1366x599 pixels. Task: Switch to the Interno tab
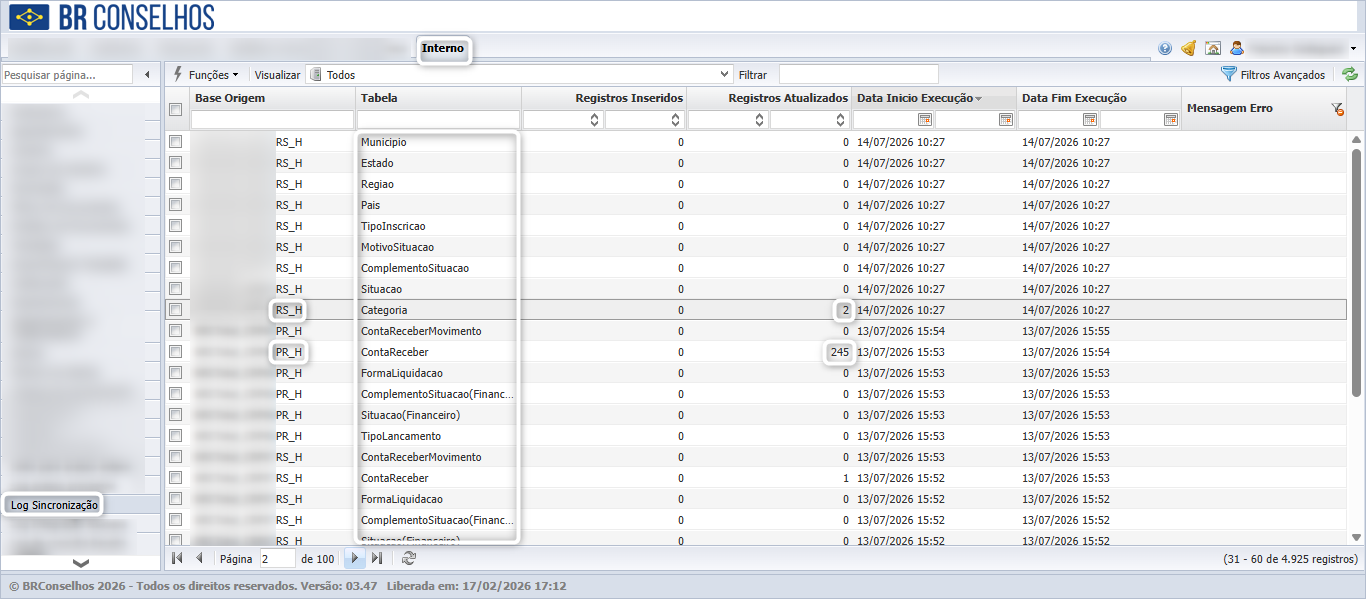[443, 49]
